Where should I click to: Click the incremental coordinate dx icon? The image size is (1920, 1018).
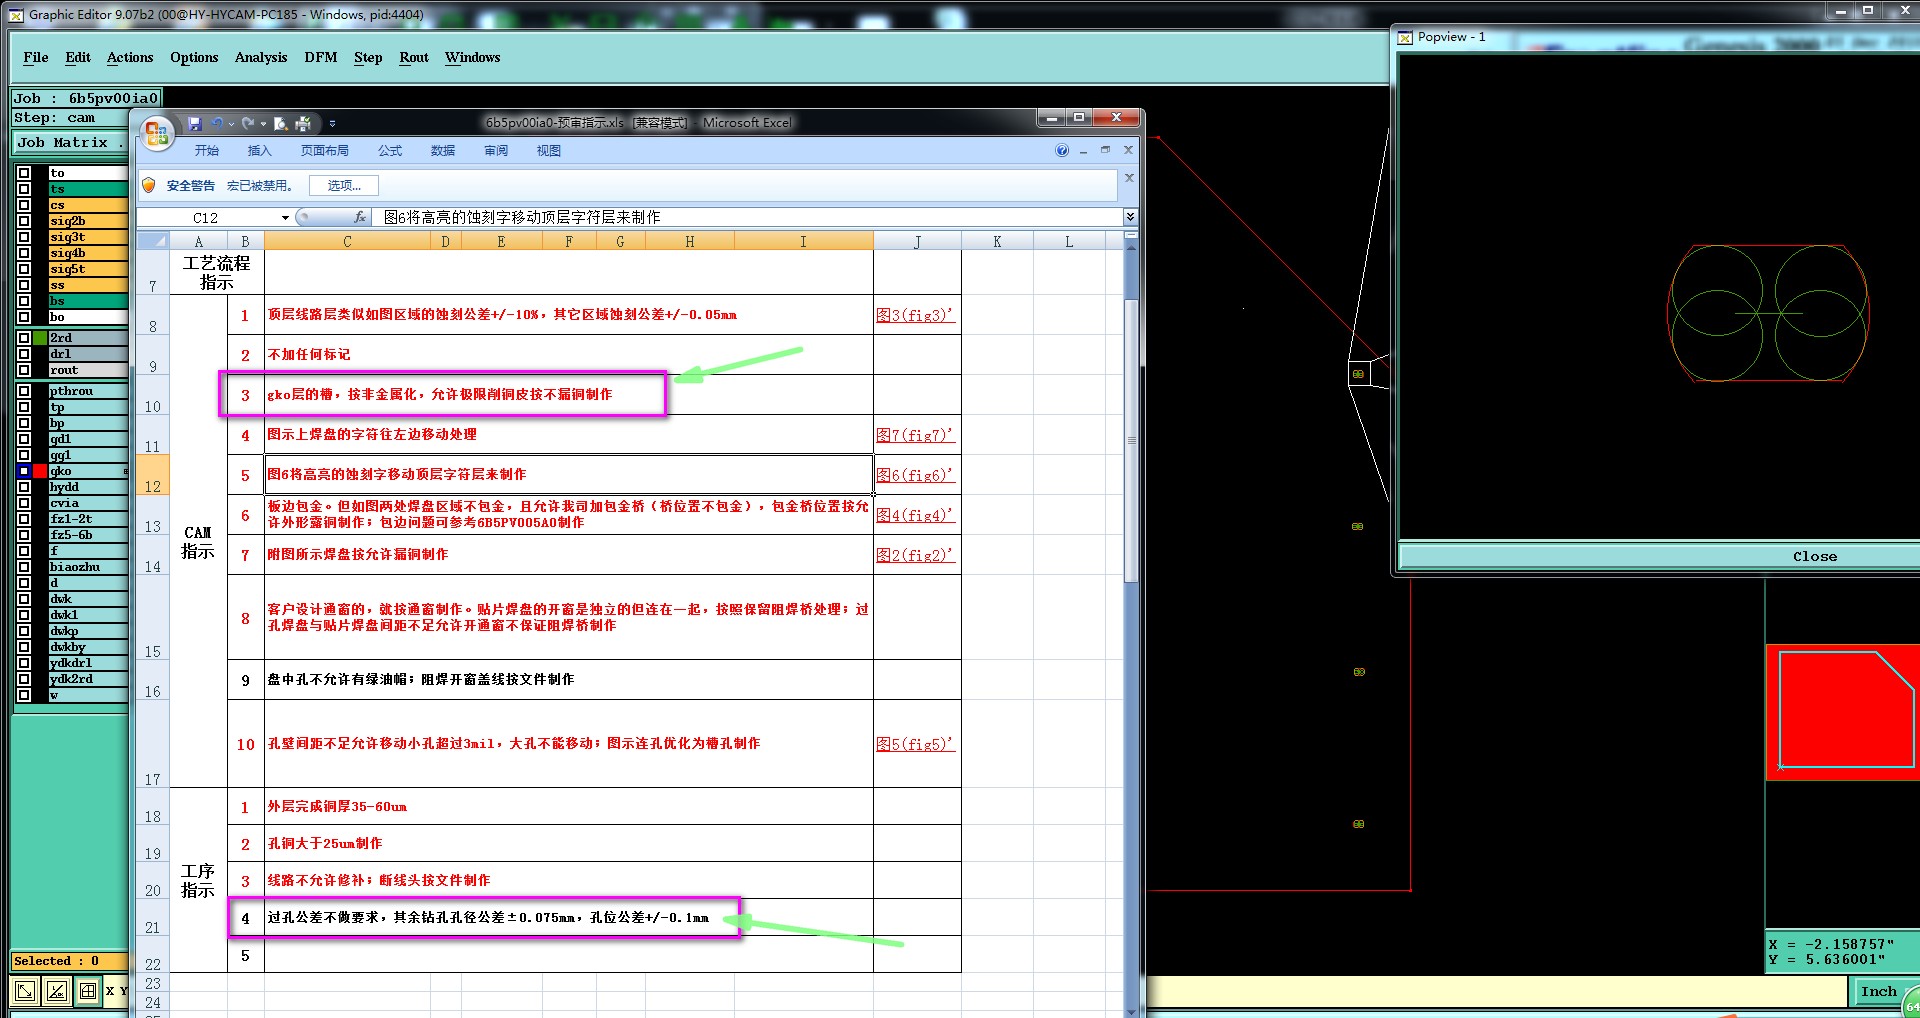57,991
